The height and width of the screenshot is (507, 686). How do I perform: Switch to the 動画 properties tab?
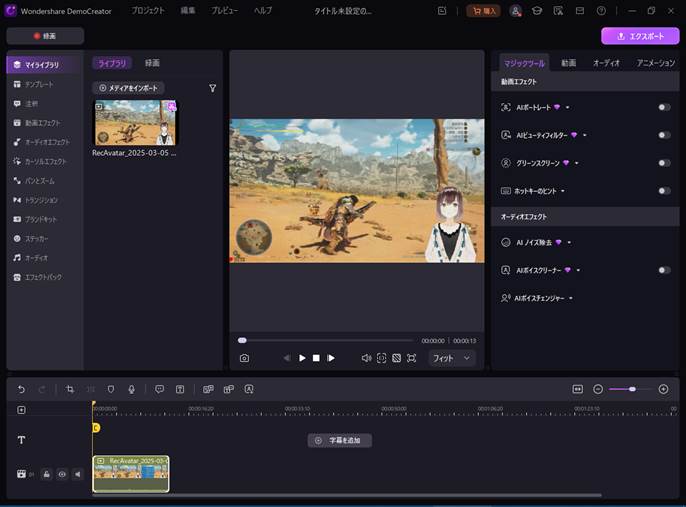tap(569, 63)
